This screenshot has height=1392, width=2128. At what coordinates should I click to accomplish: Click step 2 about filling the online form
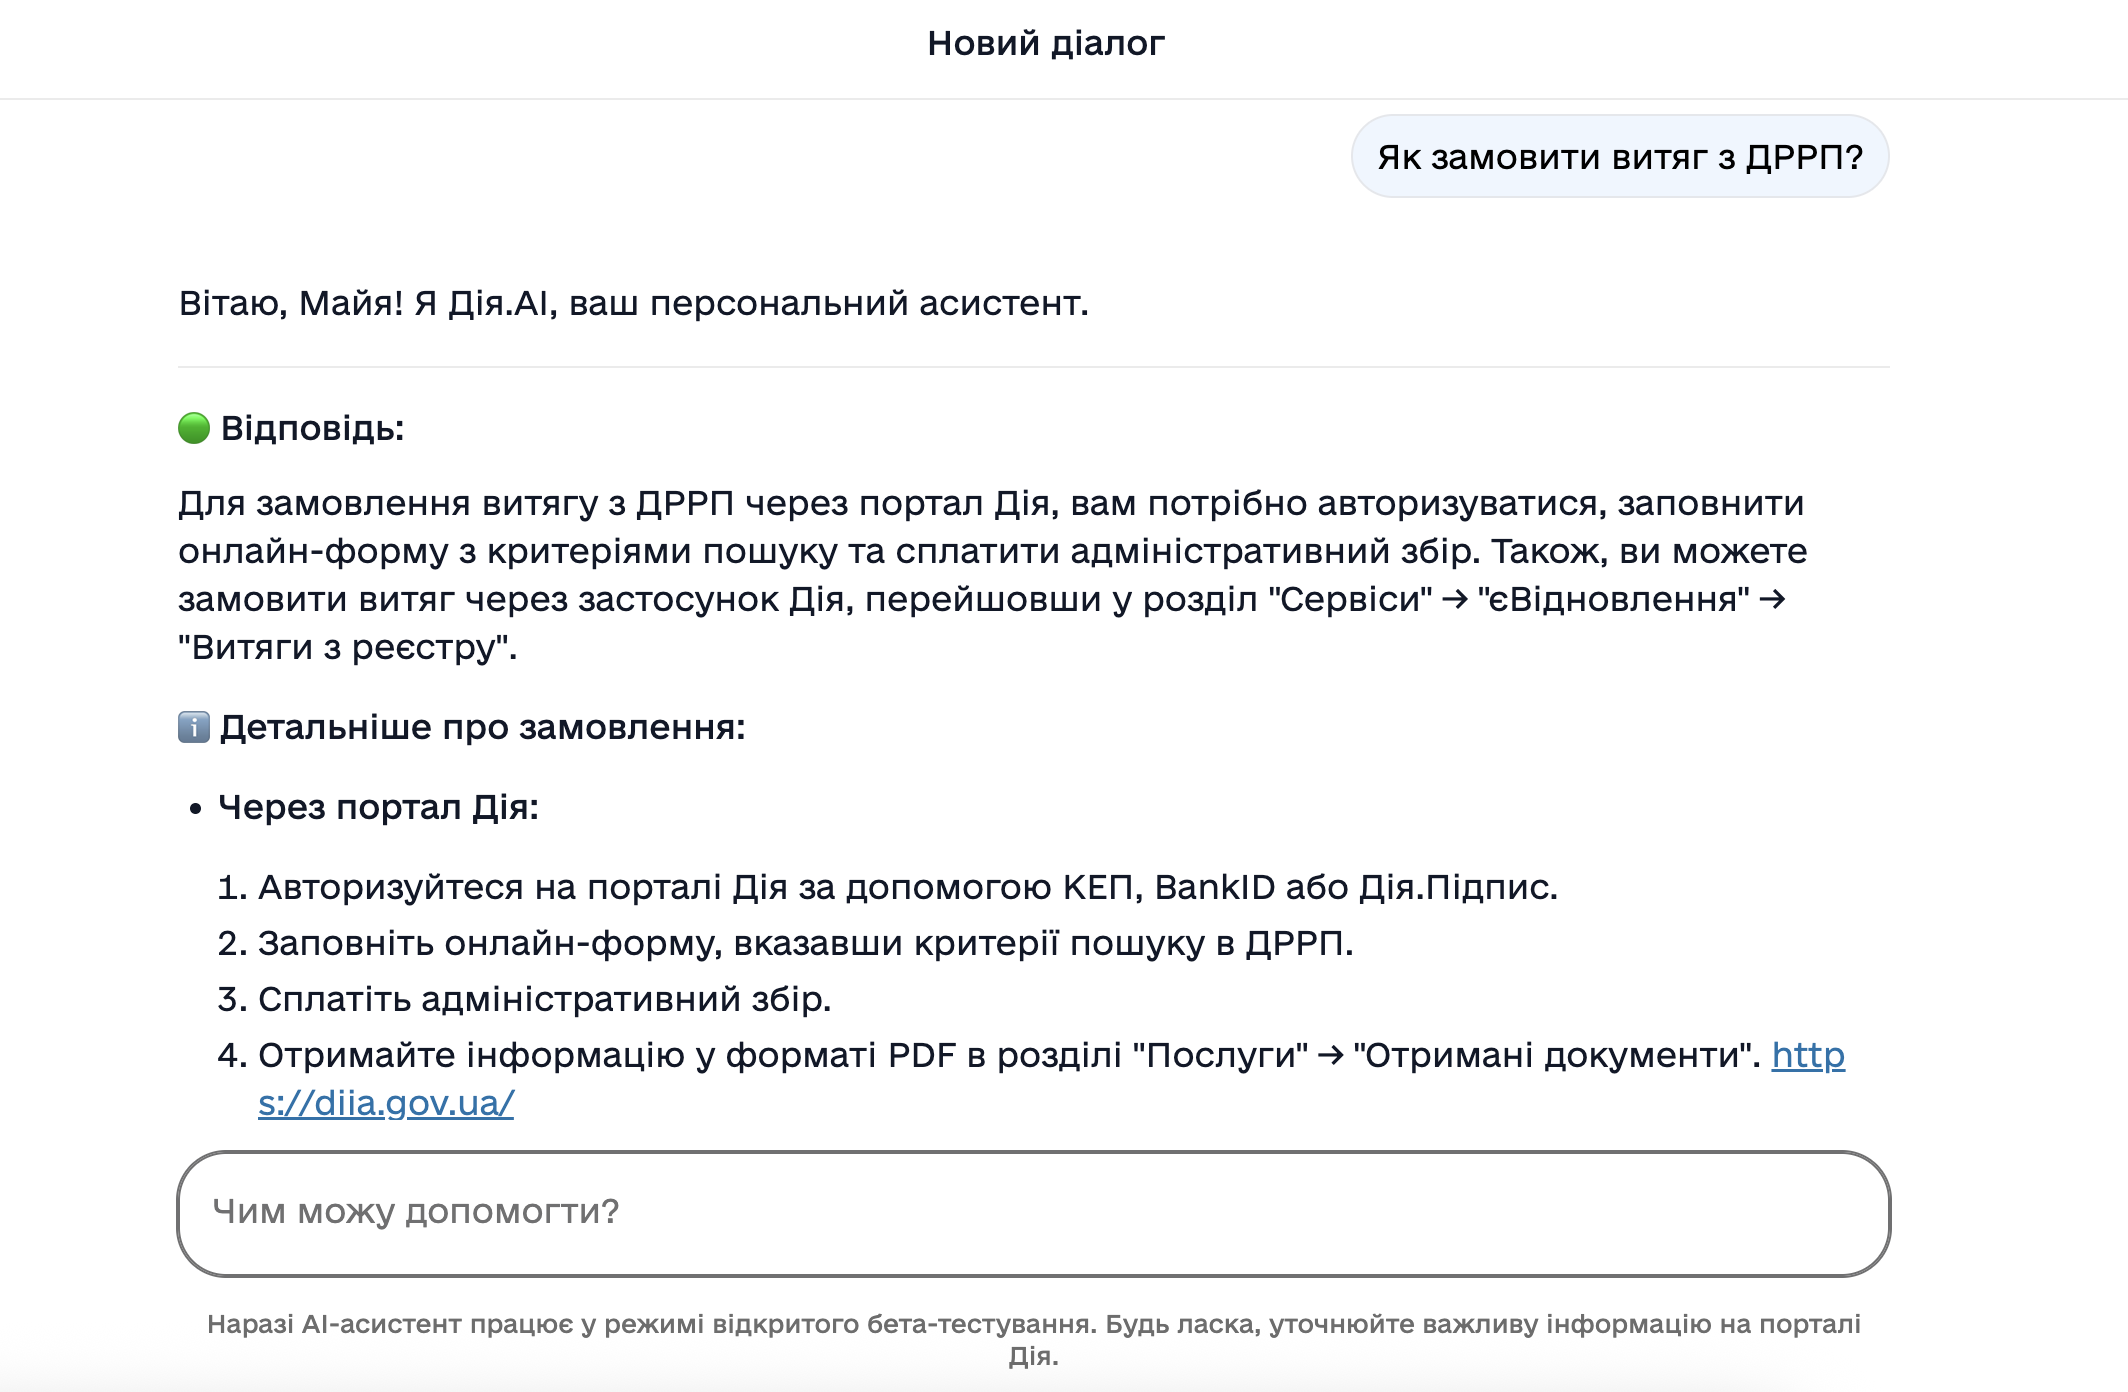tap(805, 943)
